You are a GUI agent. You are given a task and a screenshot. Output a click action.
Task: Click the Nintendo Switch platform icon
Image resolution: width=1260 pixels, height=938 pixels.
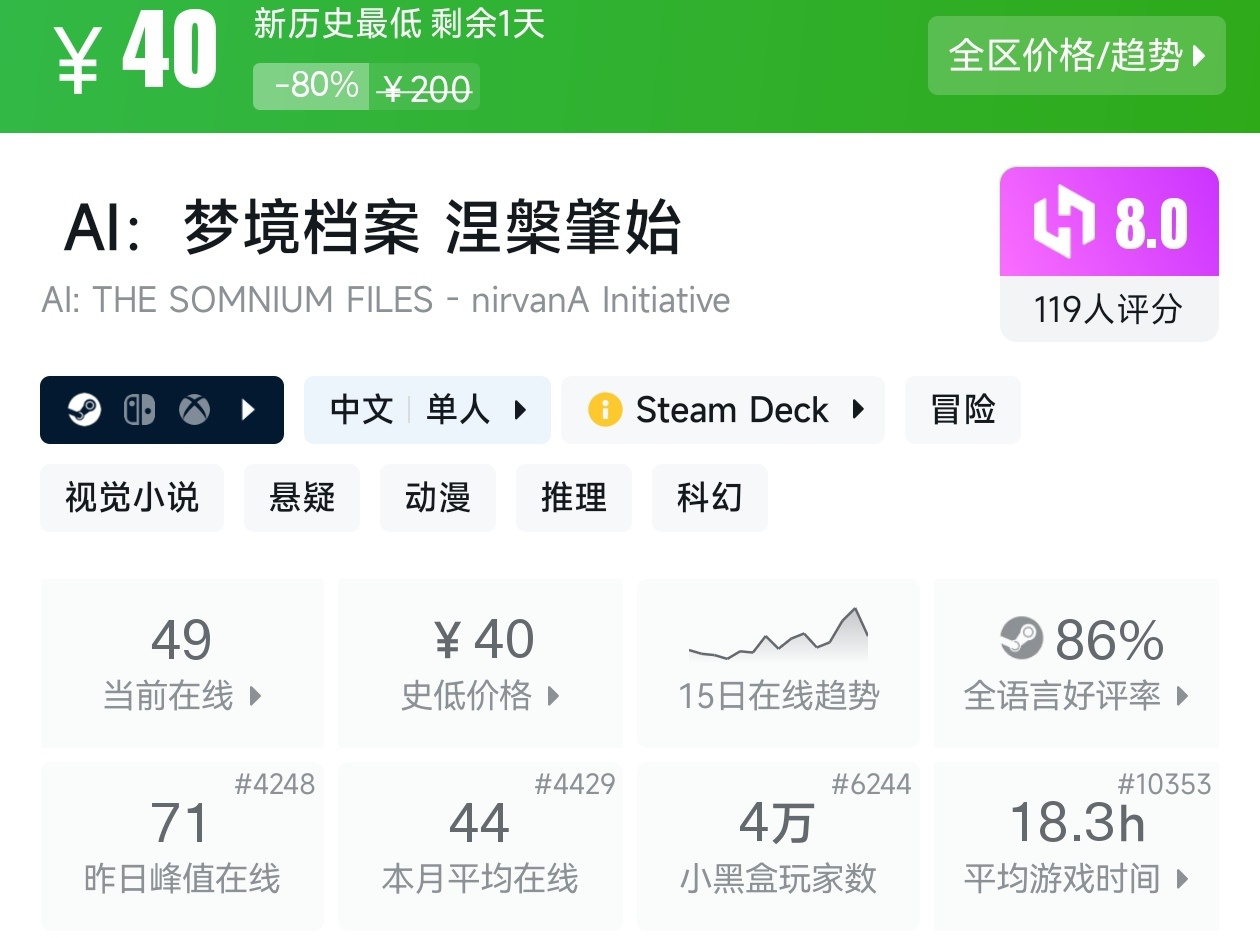click(x=139, y=410)
